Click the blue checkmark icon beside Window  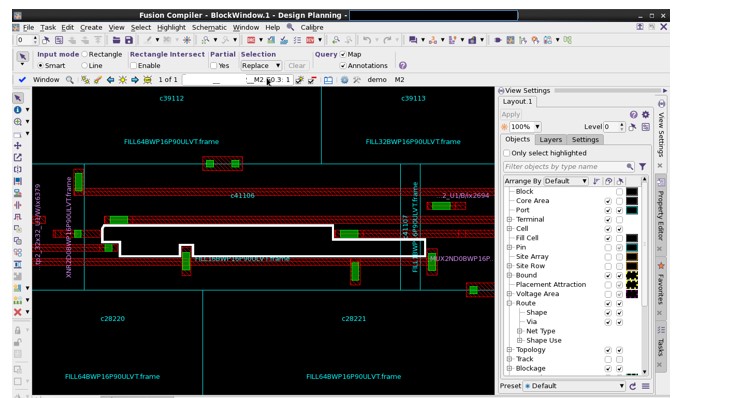[22, 80]
